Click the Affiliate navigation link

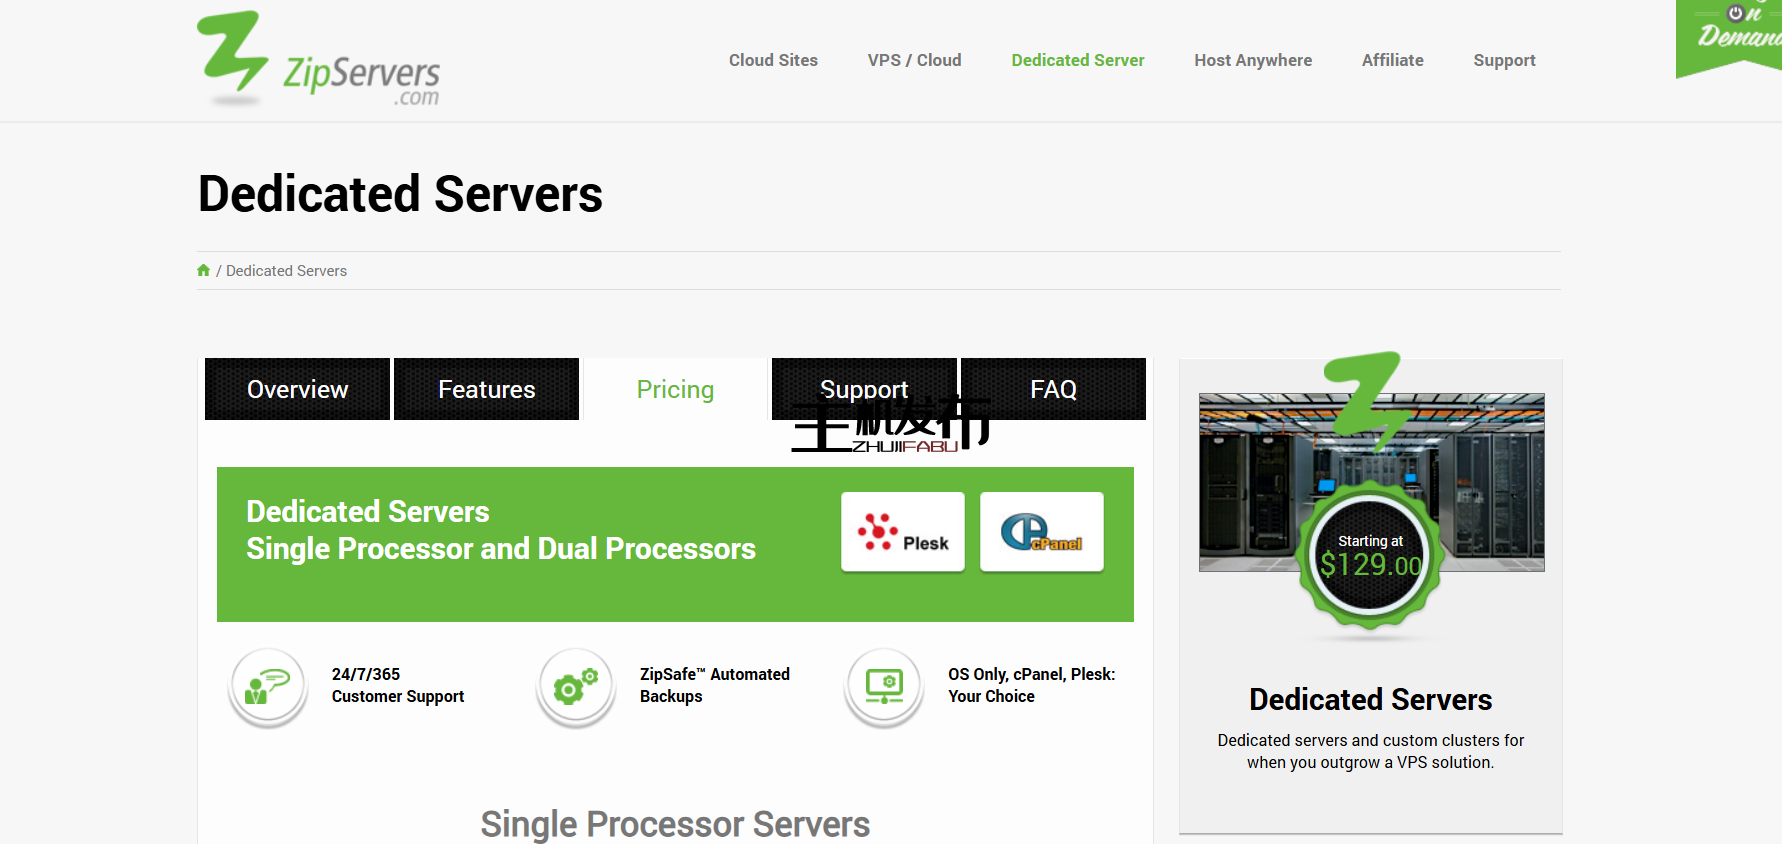tap(1392, 60)
